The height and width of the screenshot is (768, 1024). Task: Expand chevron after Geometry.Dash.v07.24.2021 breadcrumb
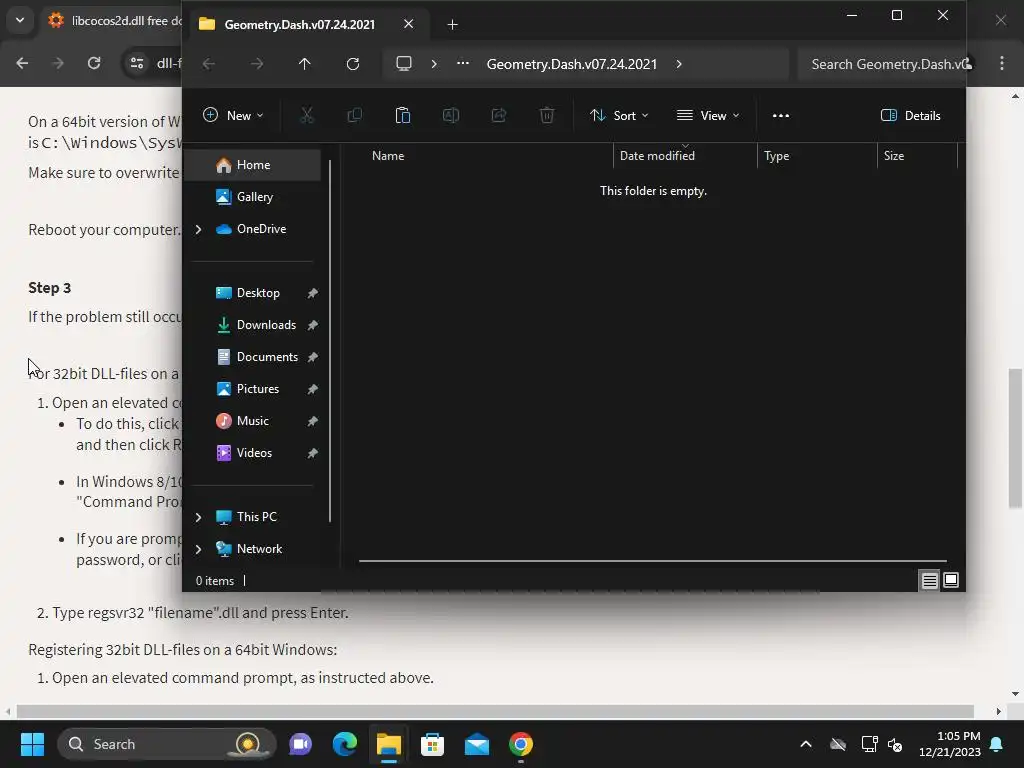679,64
